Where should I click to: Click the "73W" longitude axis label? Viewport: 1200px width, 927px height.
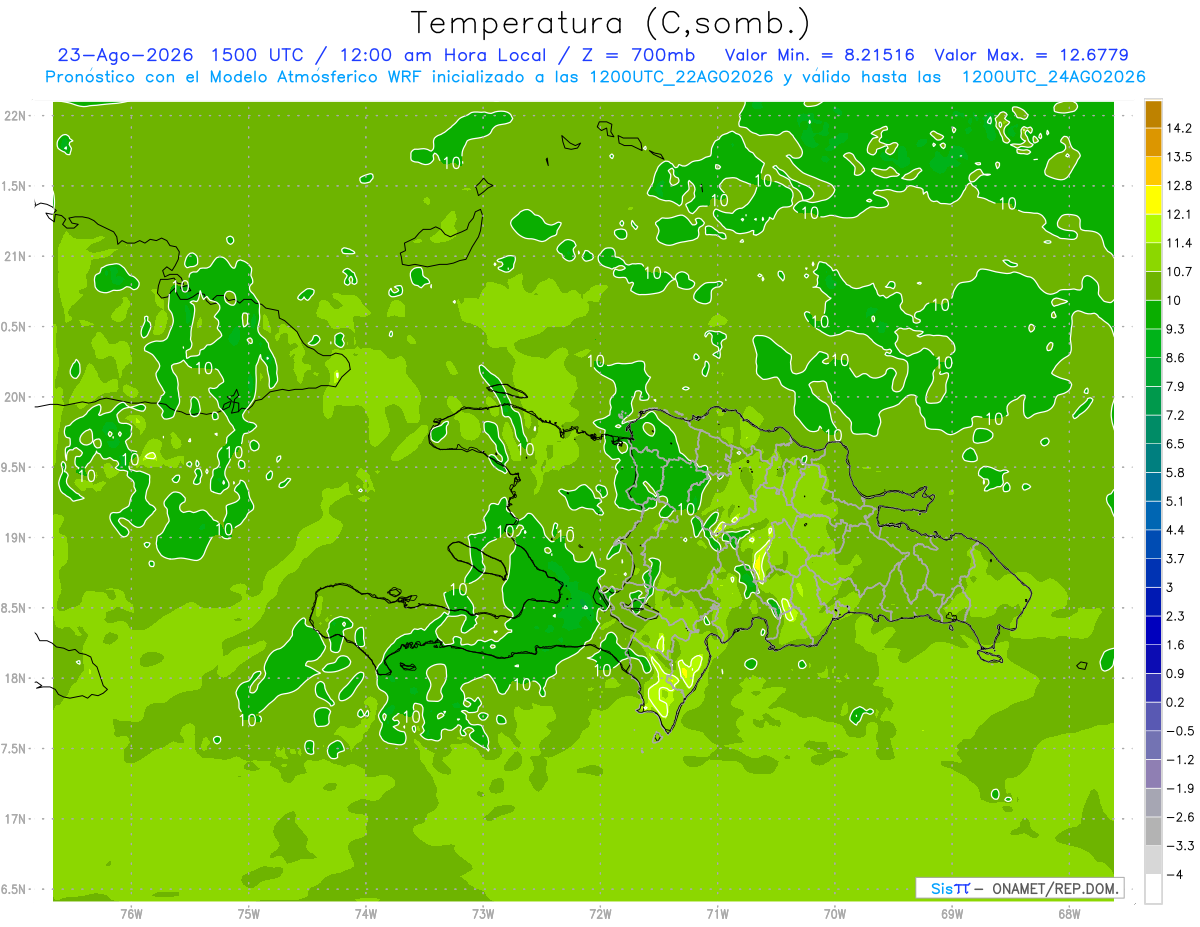point(483,913)
